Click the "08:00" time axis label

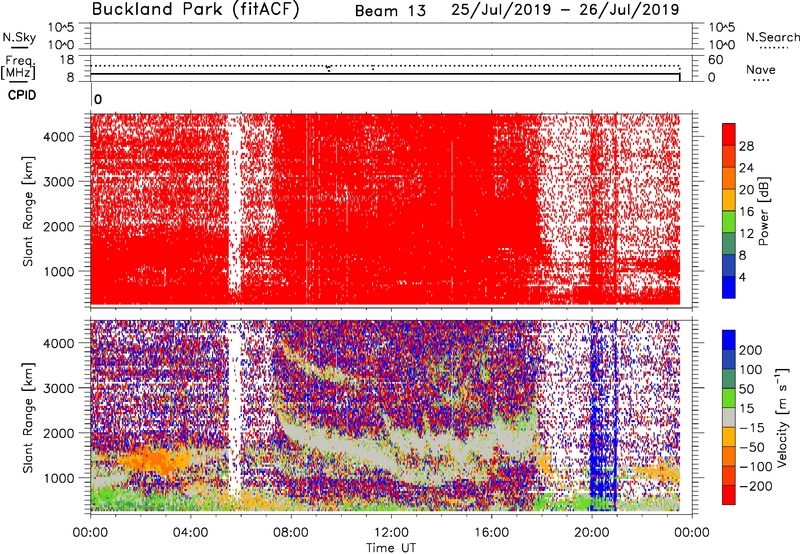tap(291, 533)
